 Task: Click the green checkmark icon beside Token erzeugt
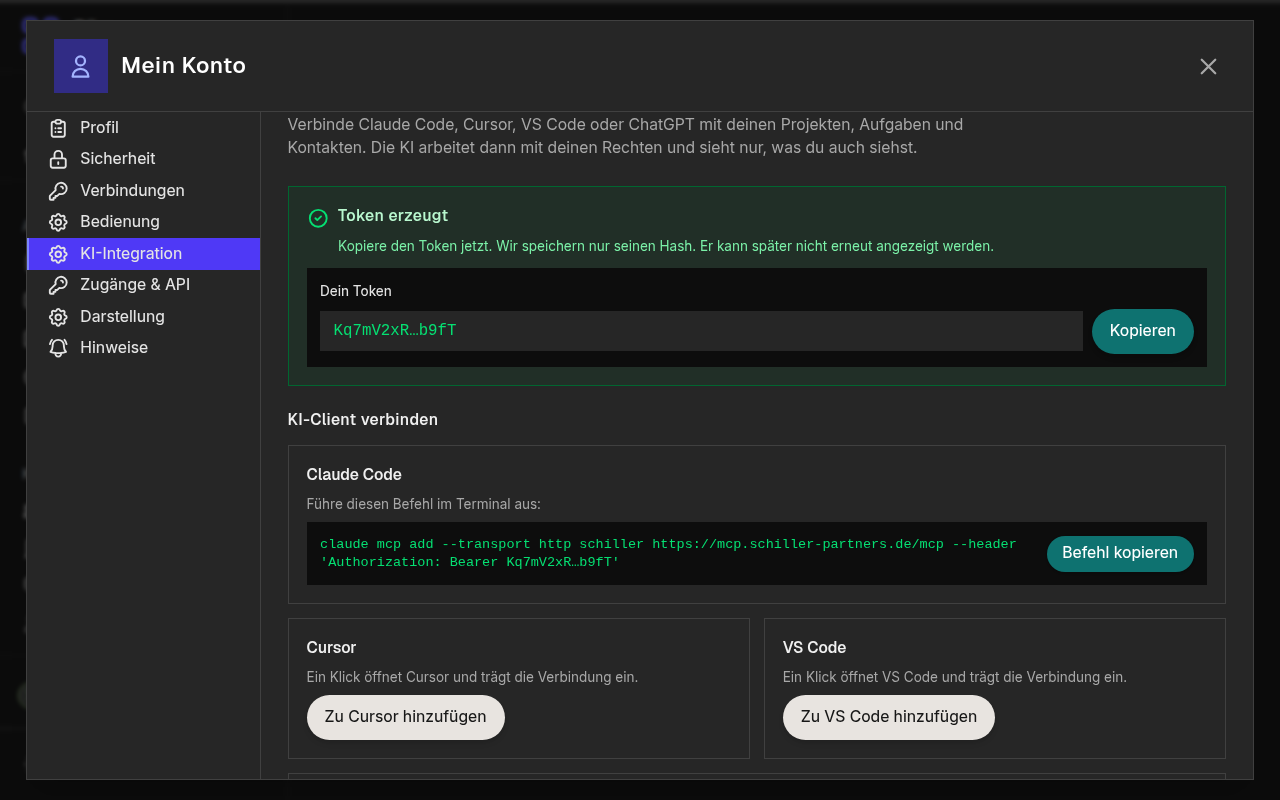[x=318, y=217]
